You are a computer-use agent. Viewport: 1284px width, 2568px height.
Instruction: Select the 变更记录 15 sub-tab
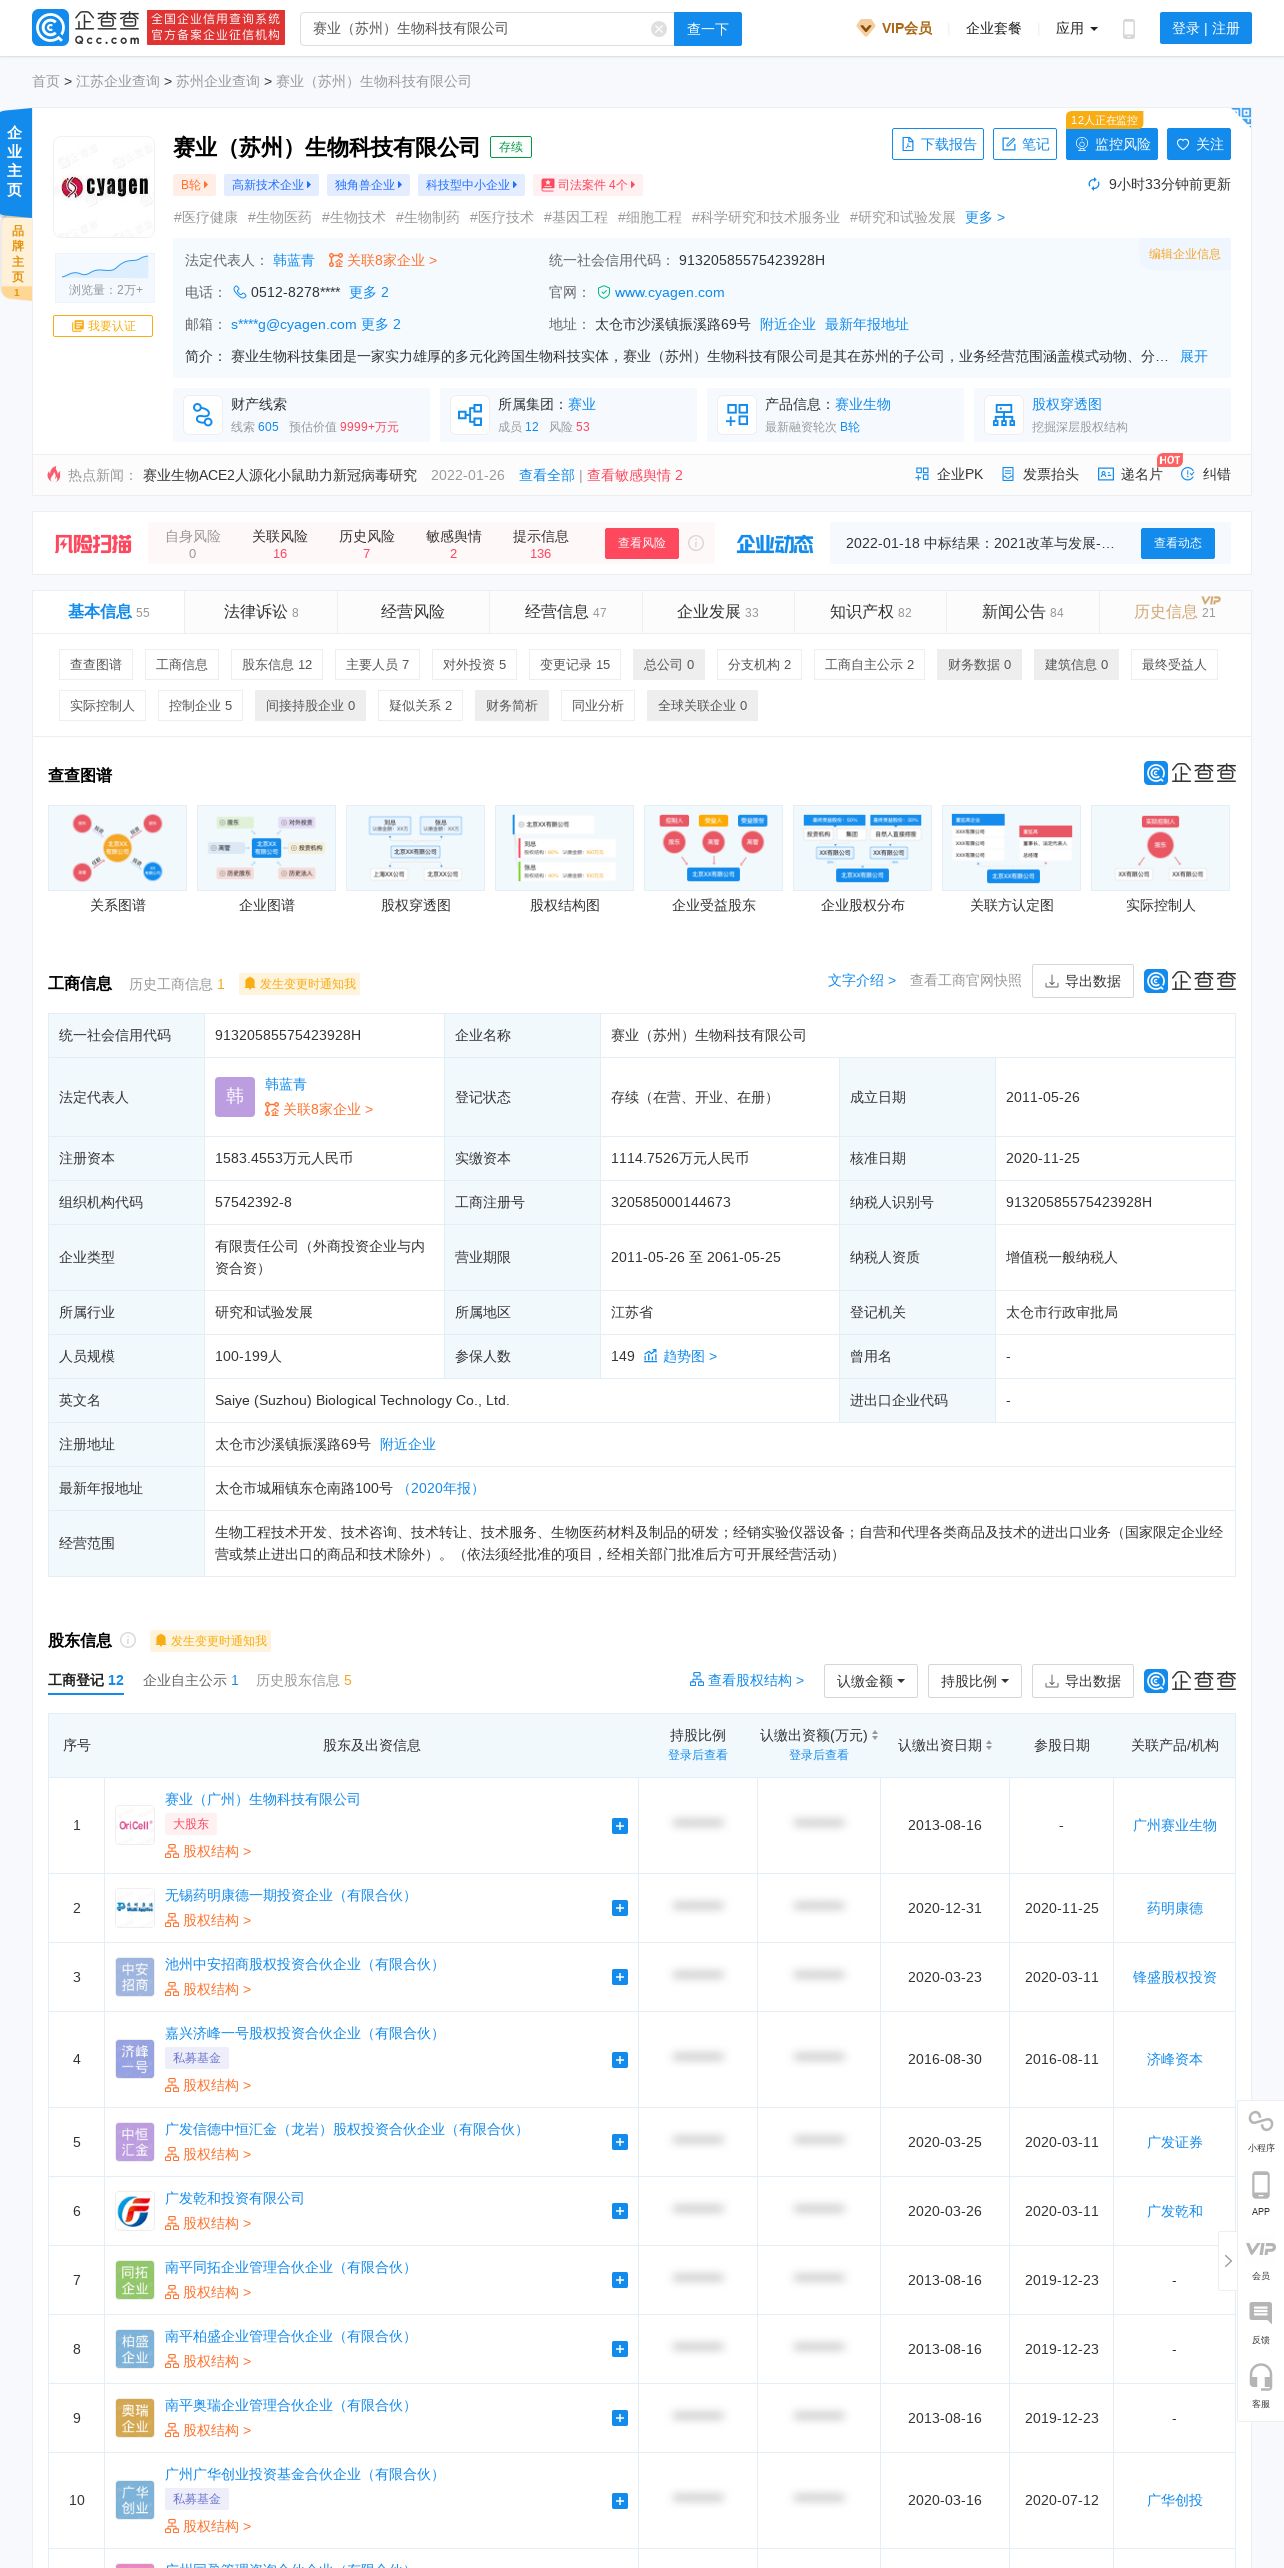(x=575, y=664)
